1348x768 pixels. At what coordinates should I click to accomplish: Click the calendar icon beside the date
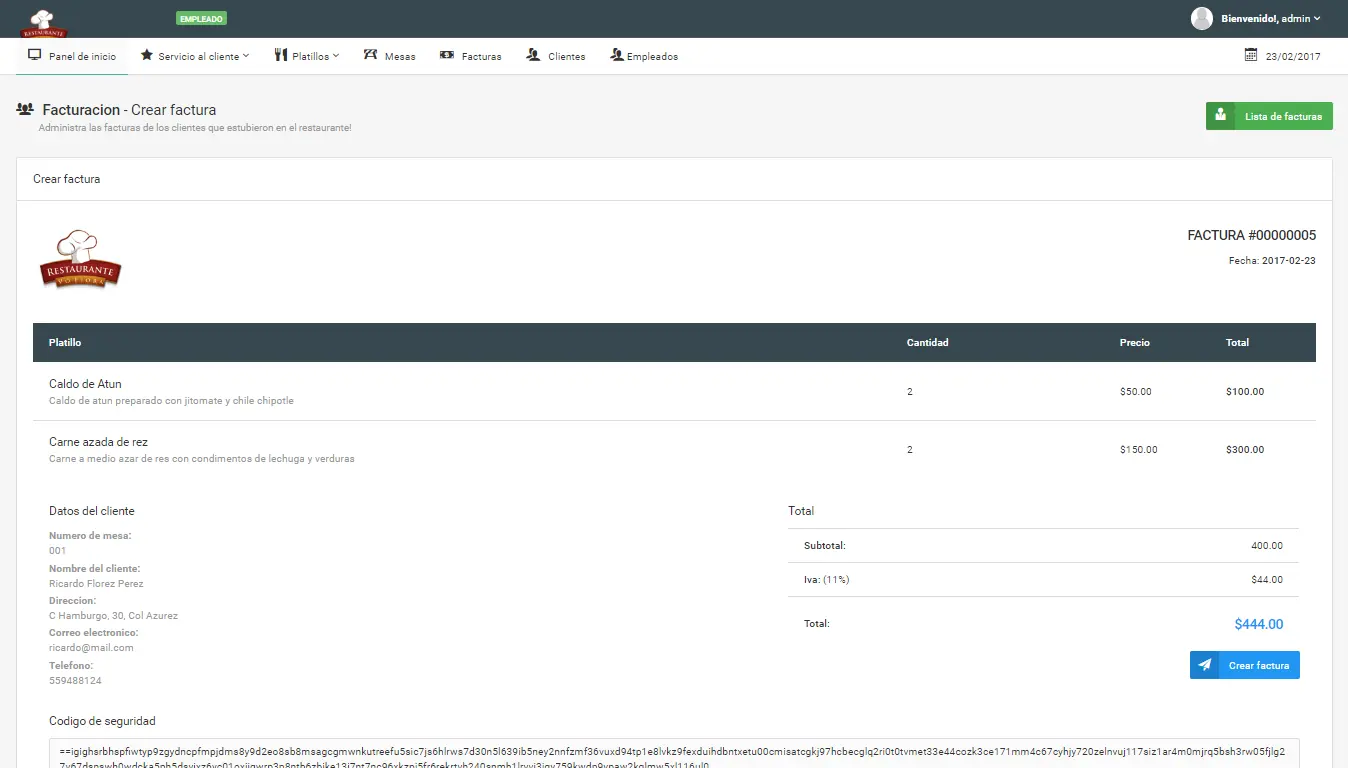[x=1251, y=55]
